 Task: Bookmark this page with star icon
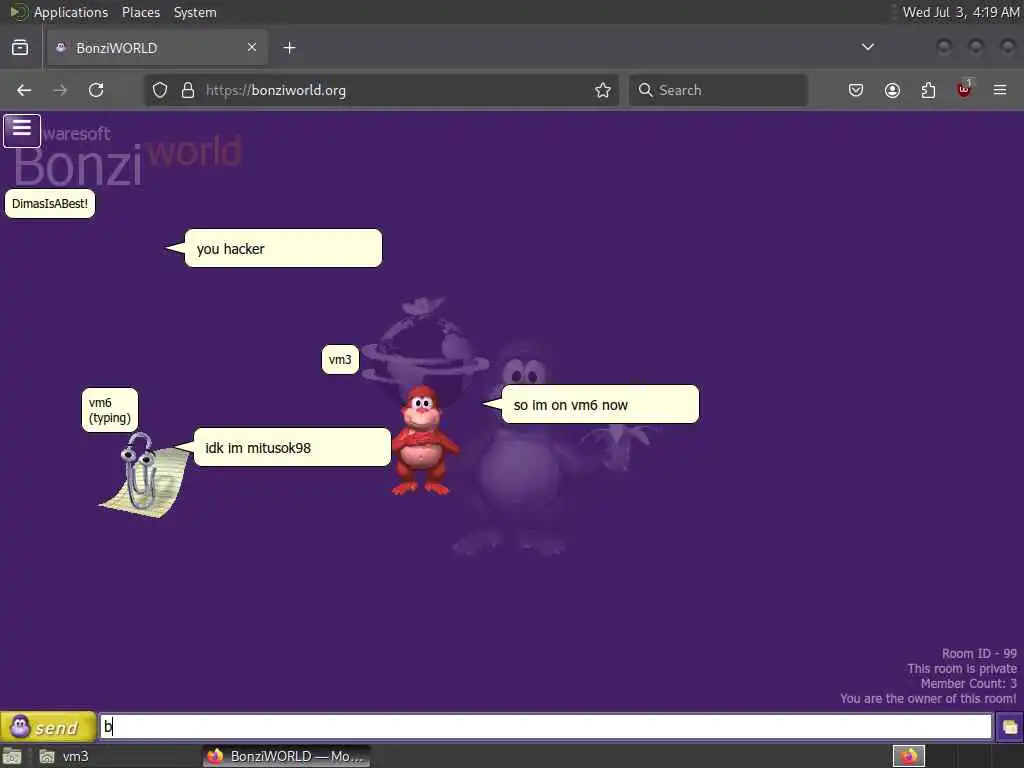(603, 90)
